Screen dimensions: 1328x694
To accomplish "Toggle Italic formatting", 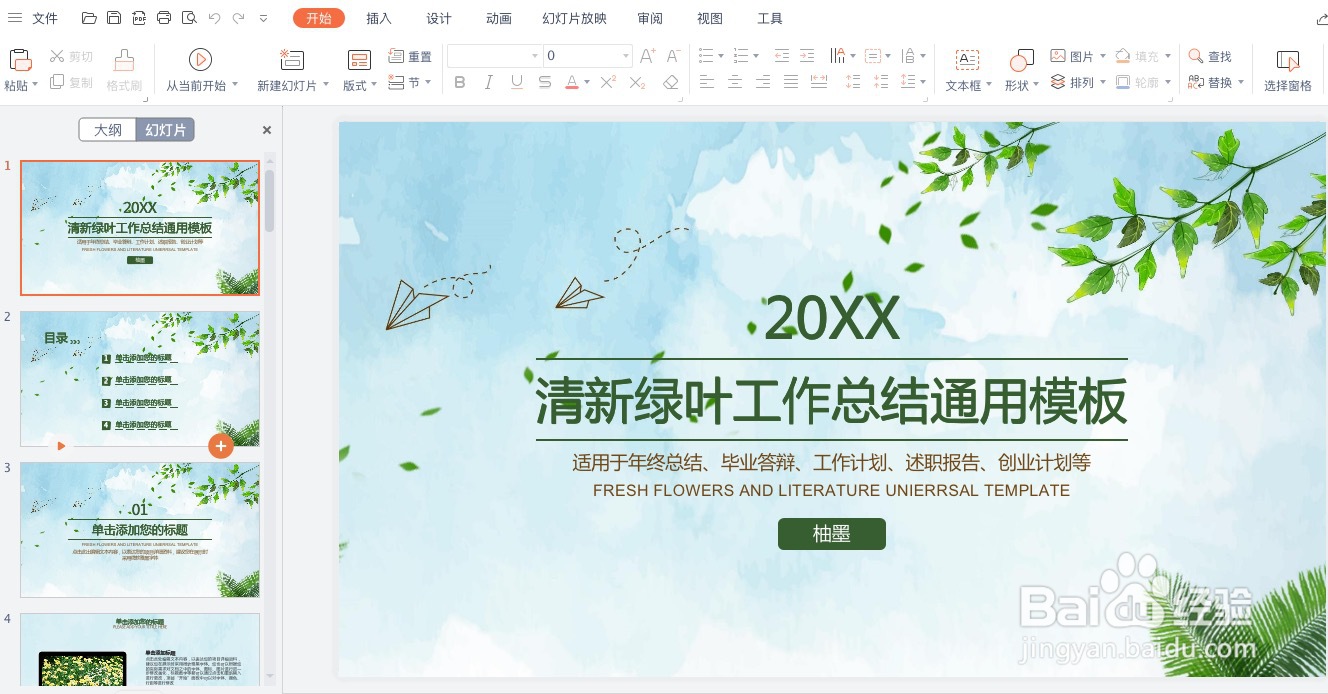I will tap(488, 82).
